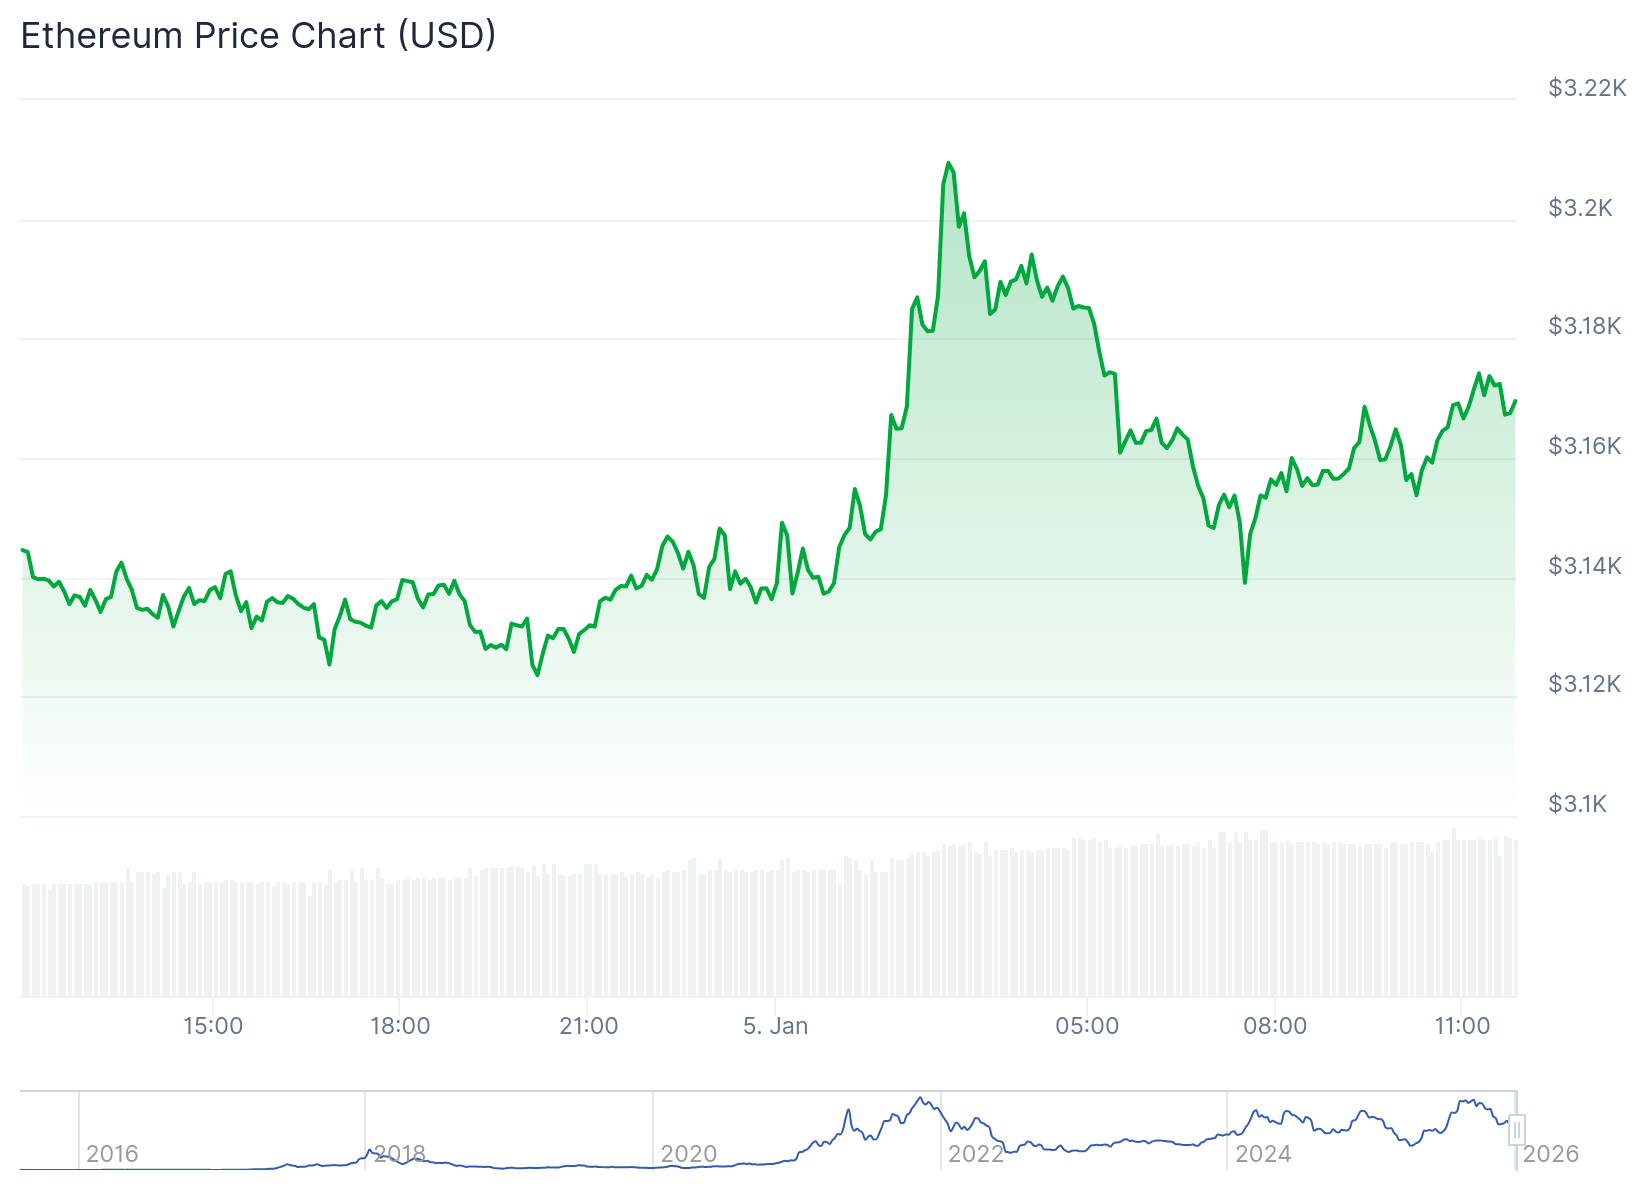
Task: Click the $3.2K price axis label
Action: click(x=1580, y=208)
